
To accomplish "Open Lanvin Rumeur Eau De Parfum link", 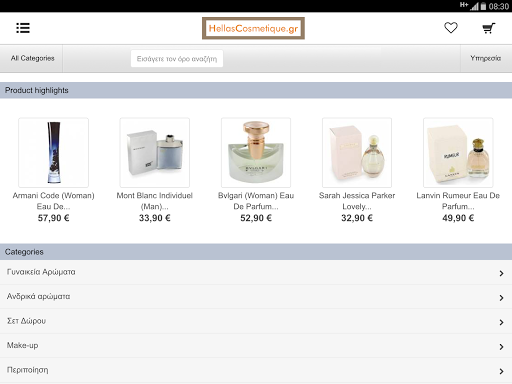I will click(x=458, y=201).
